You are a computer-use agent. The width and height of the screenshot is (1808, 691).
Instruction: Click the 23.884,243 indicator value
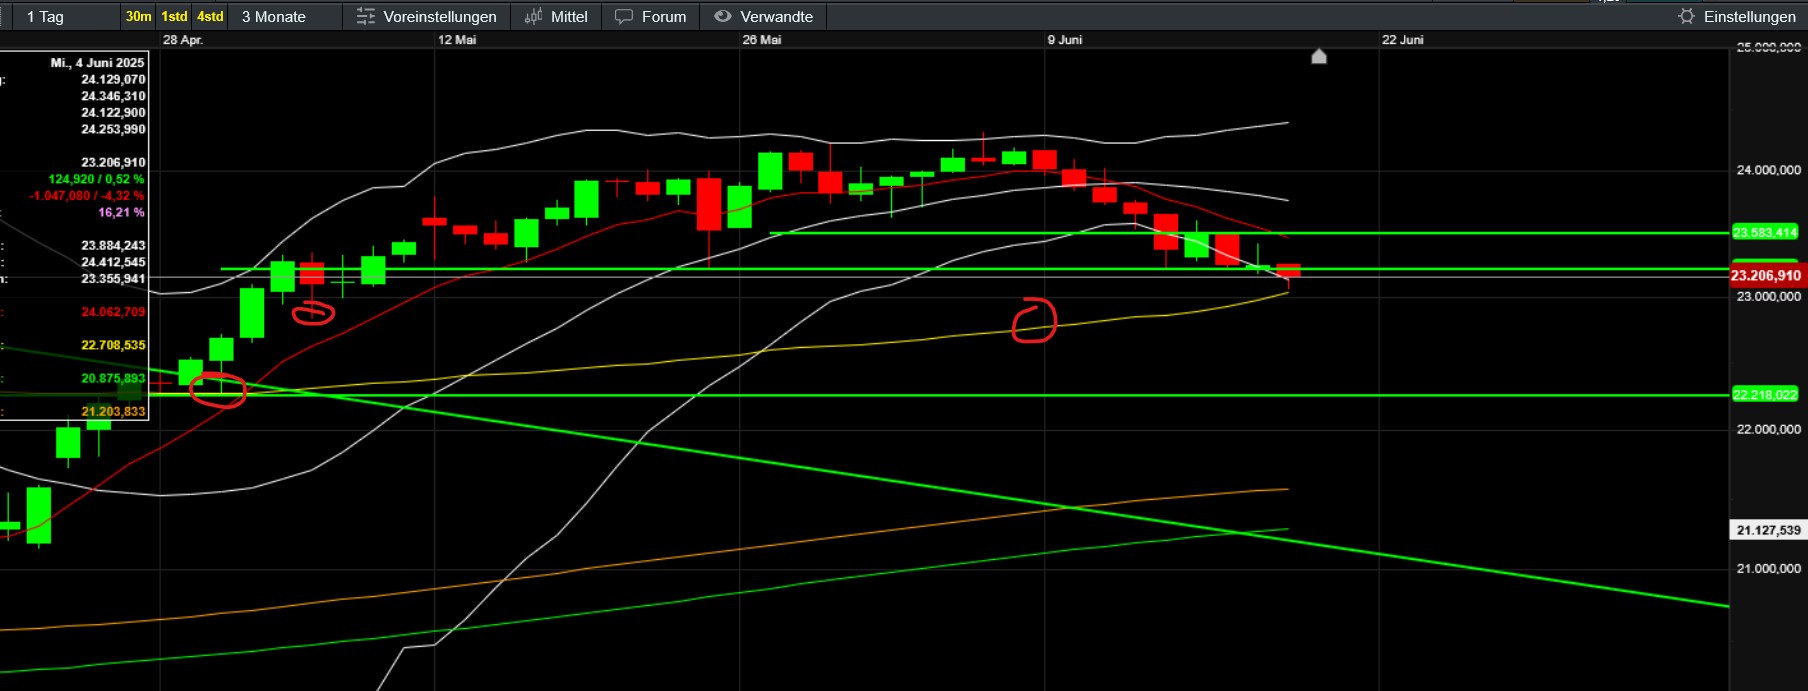click(113, 246)
